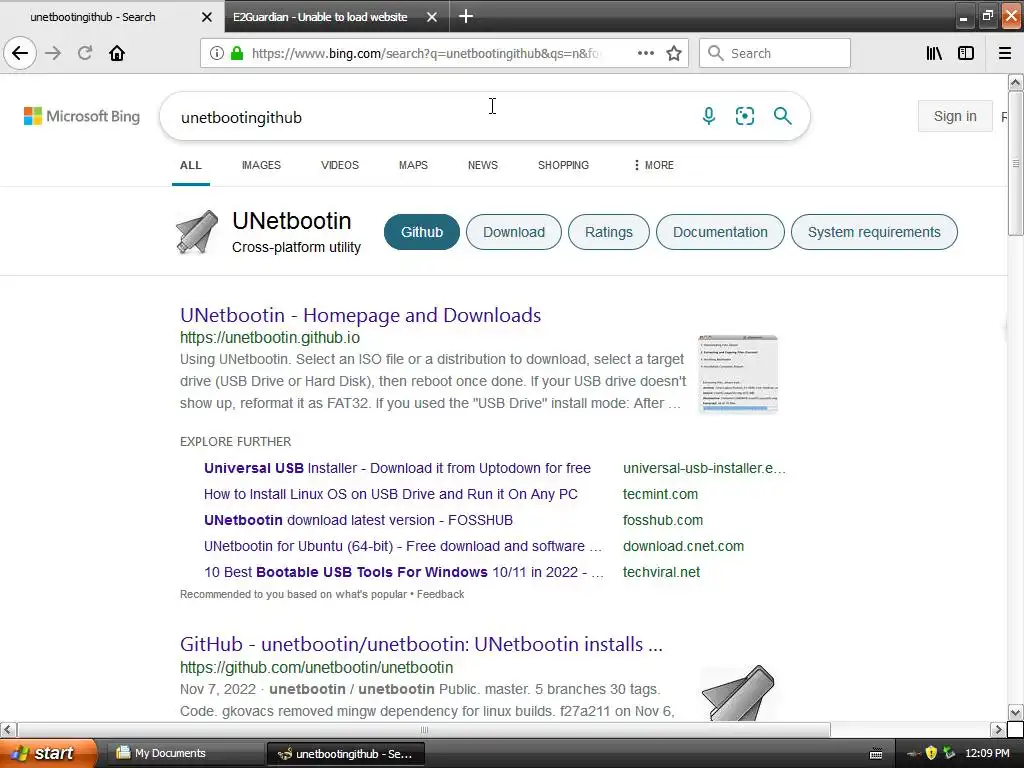This screenshot has height=768, width=1024.
Task: Open UNetbootin download FOSSHUB link
Action: click(x=358, y=520)
